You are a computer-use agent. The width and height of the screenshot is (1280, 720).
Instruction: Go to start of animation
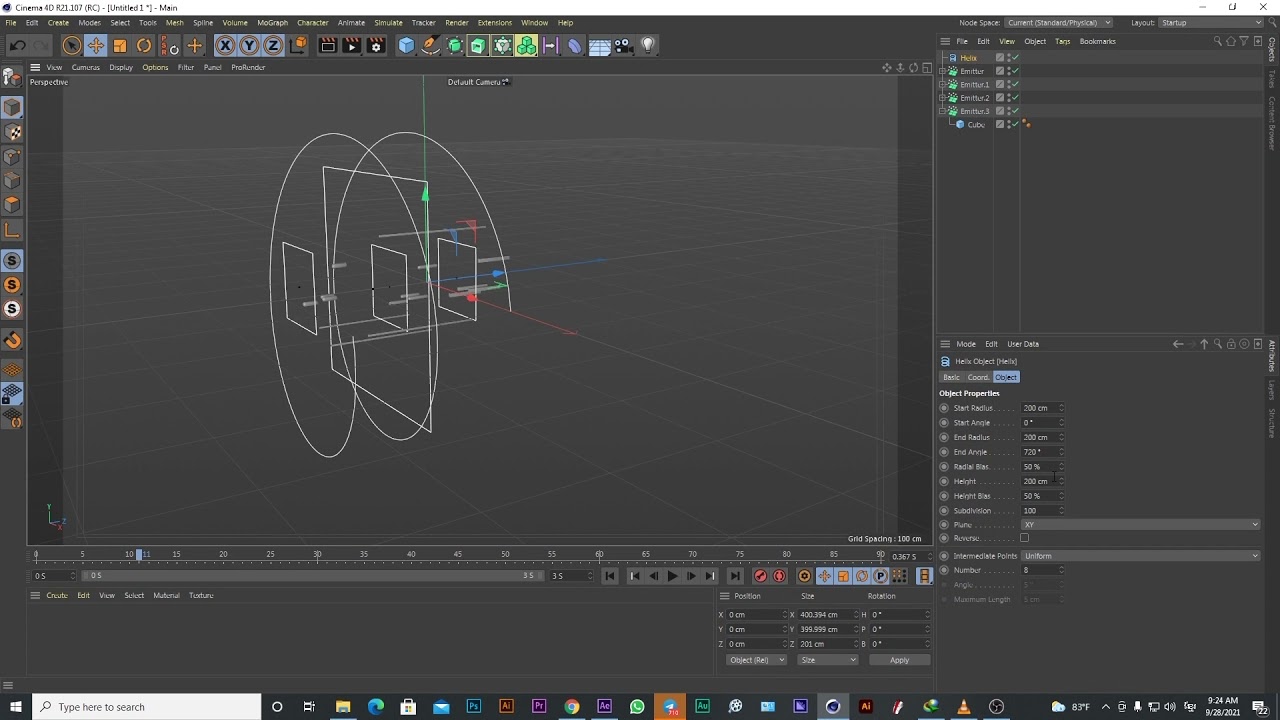click(610, 576)
